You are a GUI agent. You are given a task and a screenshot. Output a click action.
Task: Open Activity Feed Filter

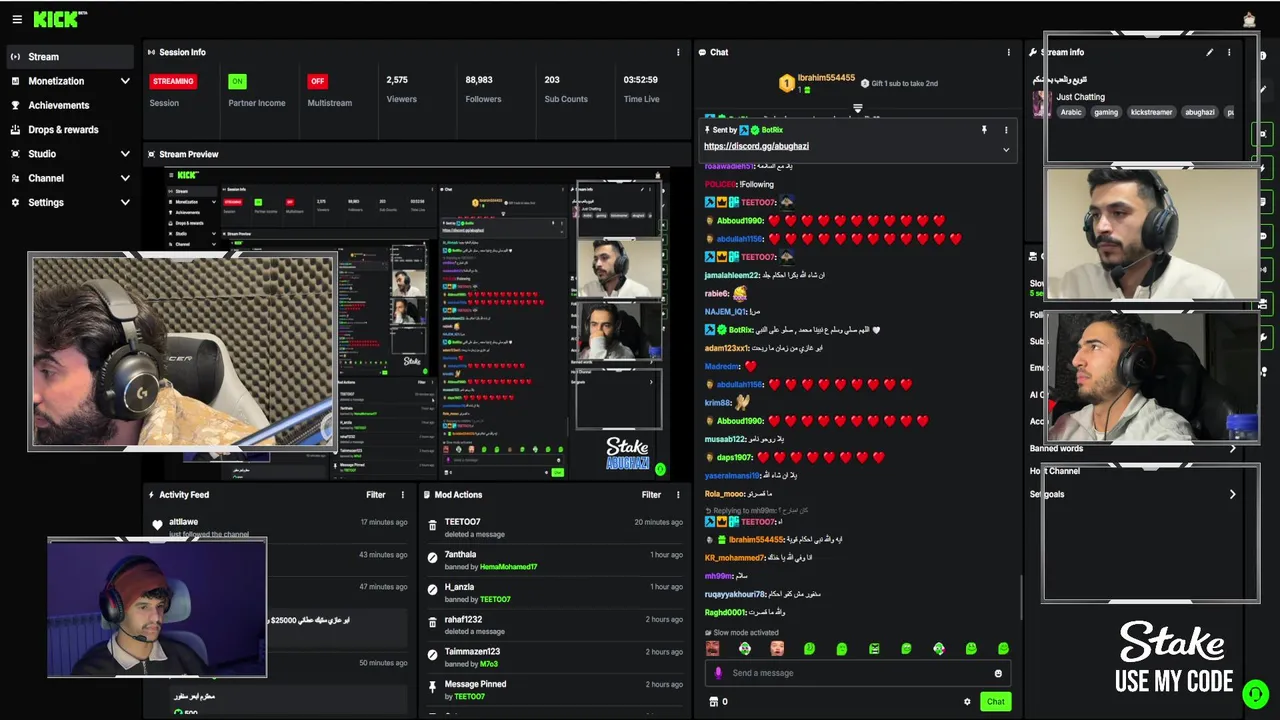[376, 495]
